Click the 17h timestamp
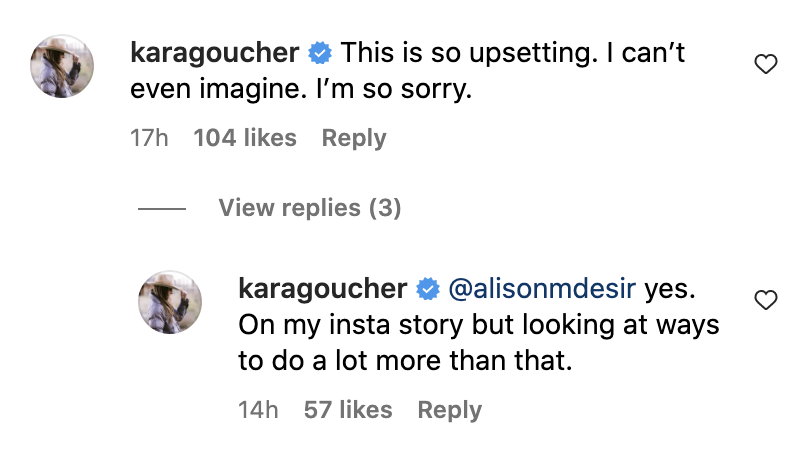The width and height of the screenshot is (792, 452). (x=150, y=138)
